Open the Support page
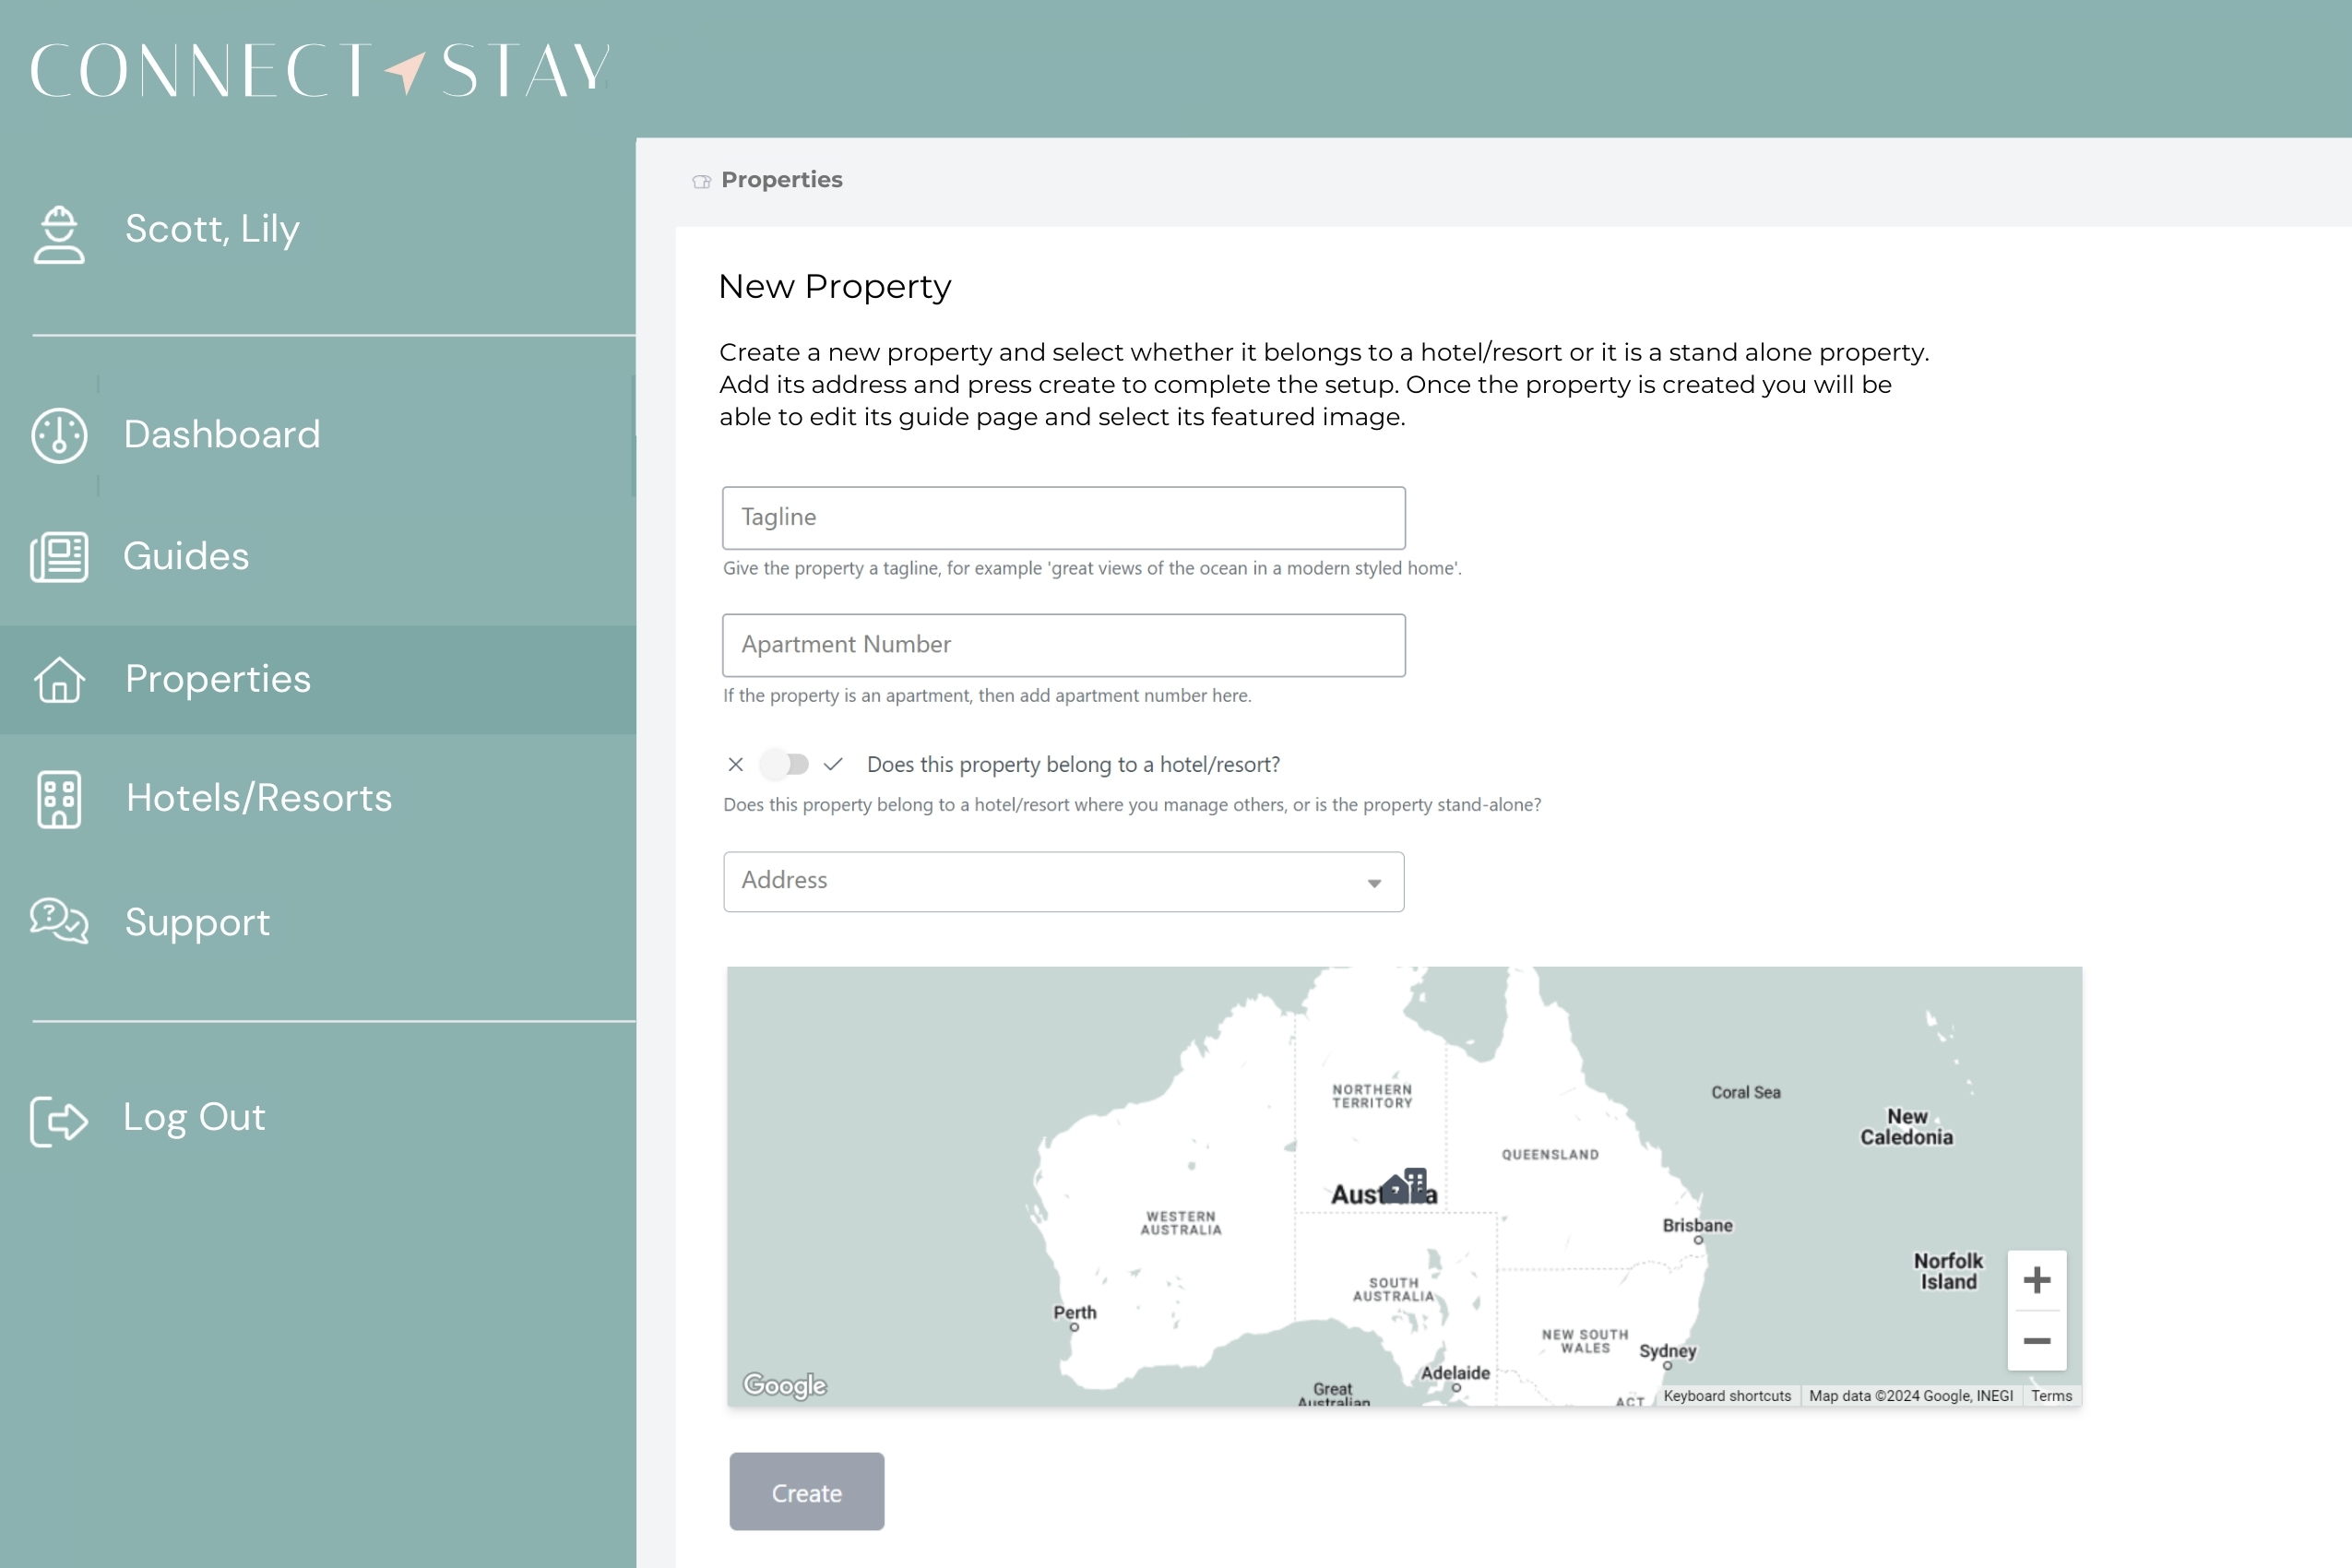 click(x=197, y=922)
